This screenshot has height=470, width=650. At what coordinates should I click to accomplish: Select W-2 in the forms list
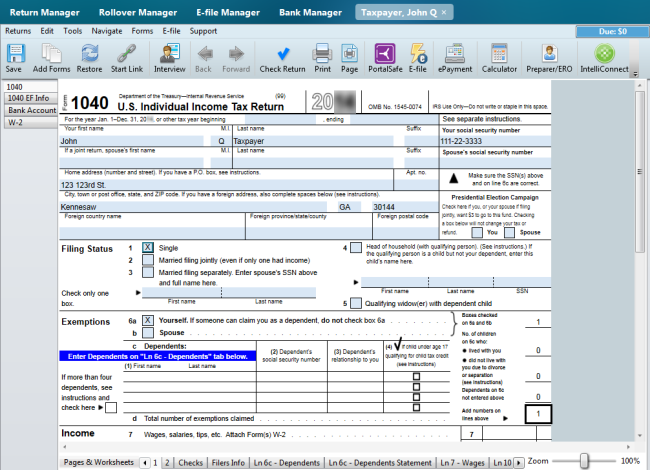point(17,123)
